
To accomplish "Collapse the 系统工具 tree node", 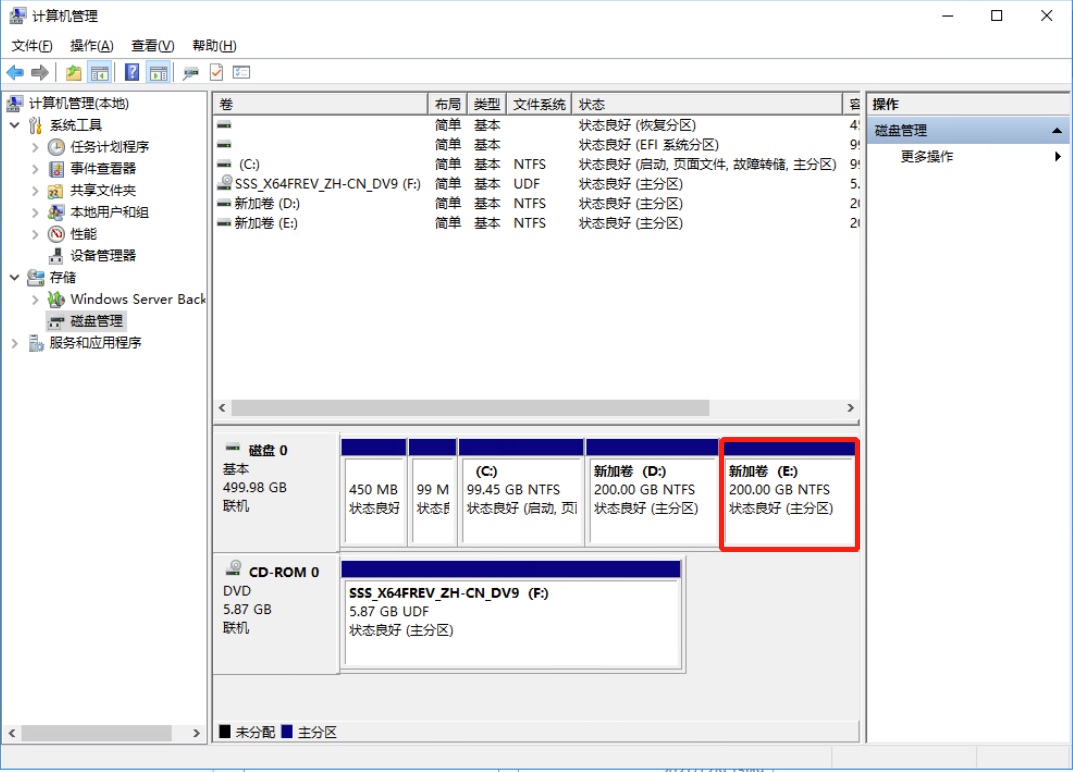I will (x=15, y=125).
